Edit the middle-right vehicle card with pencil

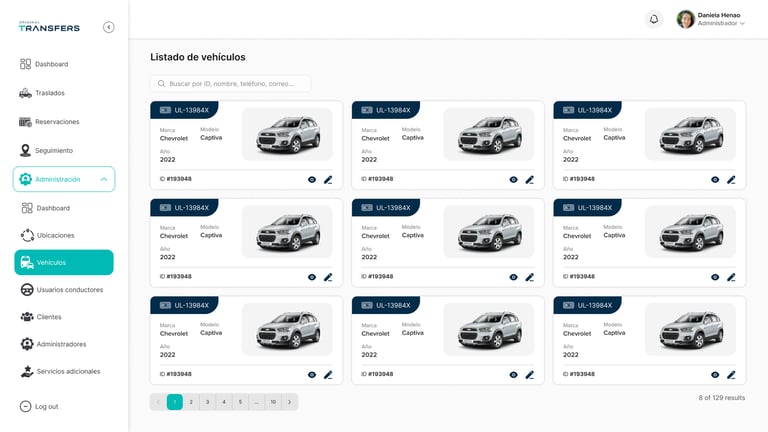click(731, 277)
